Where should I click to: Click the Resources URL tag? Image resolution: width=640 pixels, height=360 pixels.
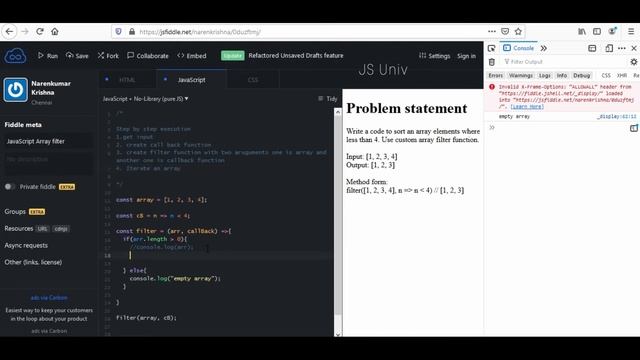(42, 229)
